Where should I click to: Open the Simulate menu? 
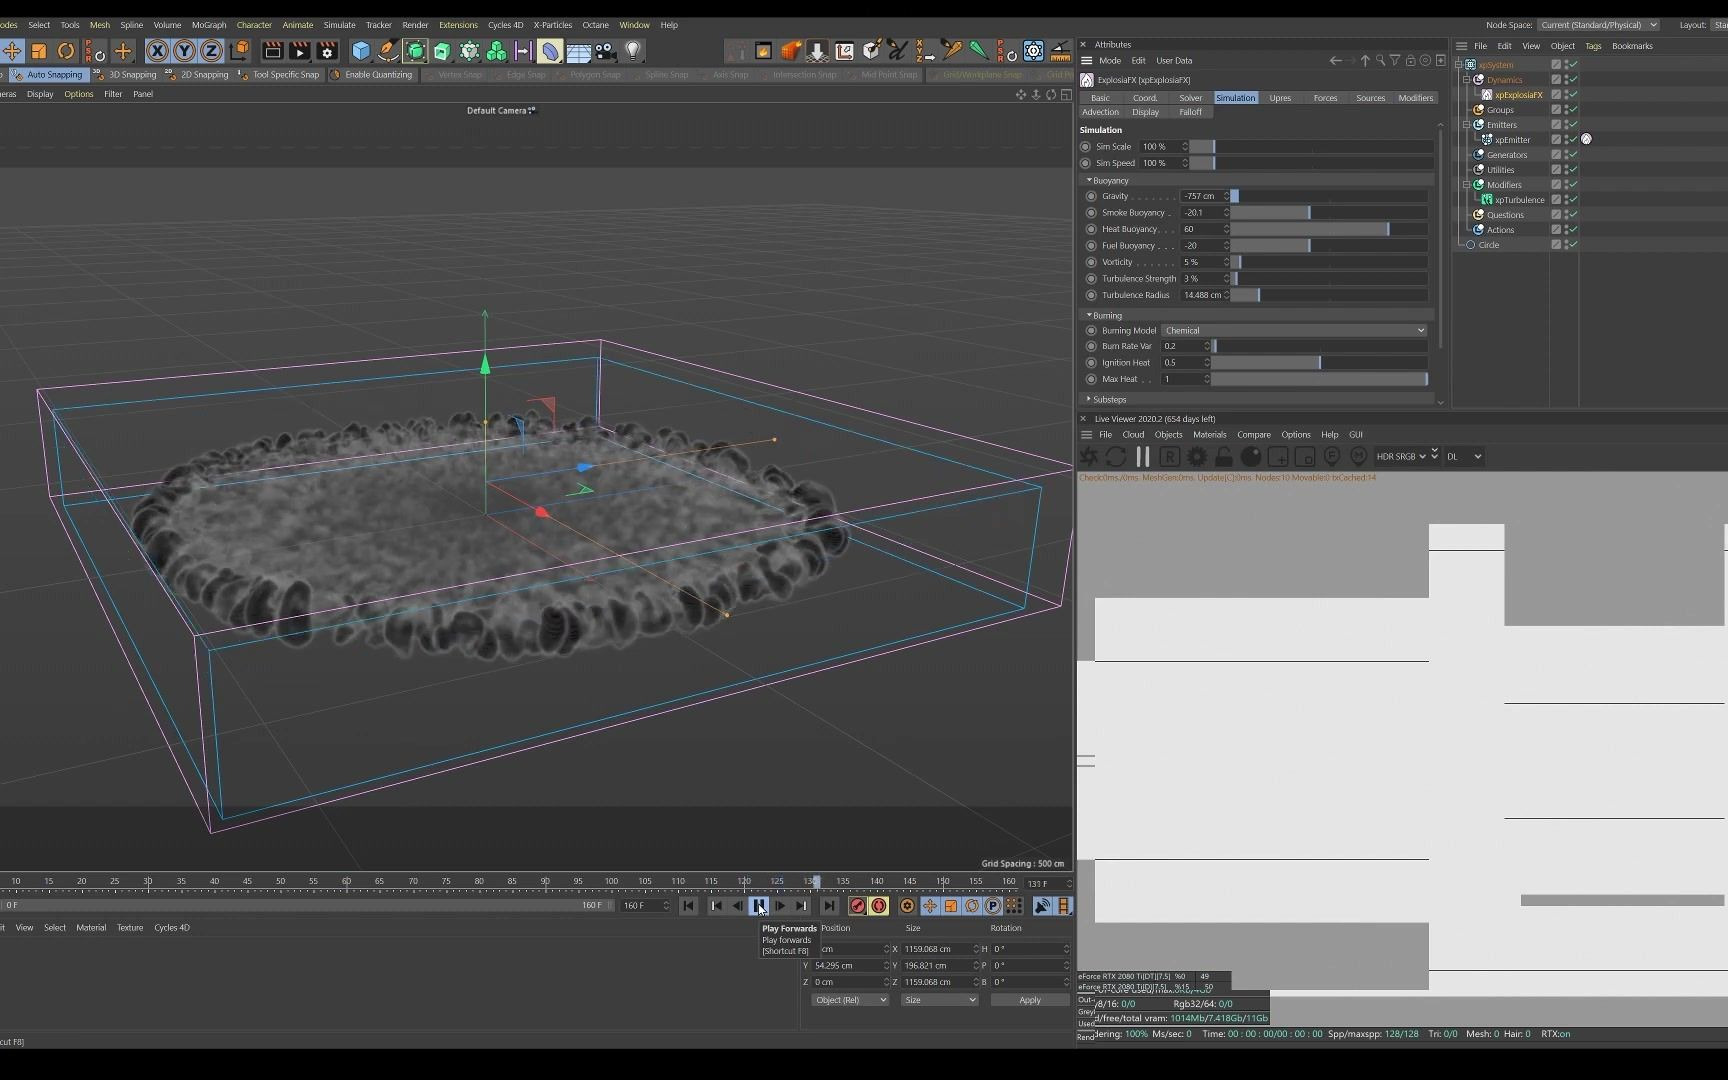339,25
